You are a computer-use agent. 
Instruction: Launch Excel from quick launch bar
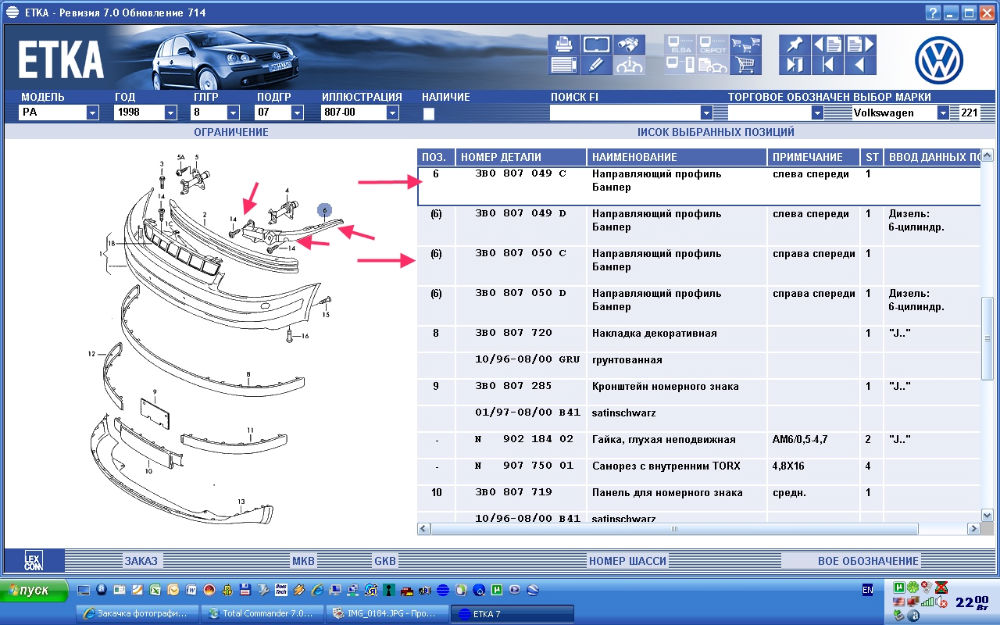[x=155, y=590]
